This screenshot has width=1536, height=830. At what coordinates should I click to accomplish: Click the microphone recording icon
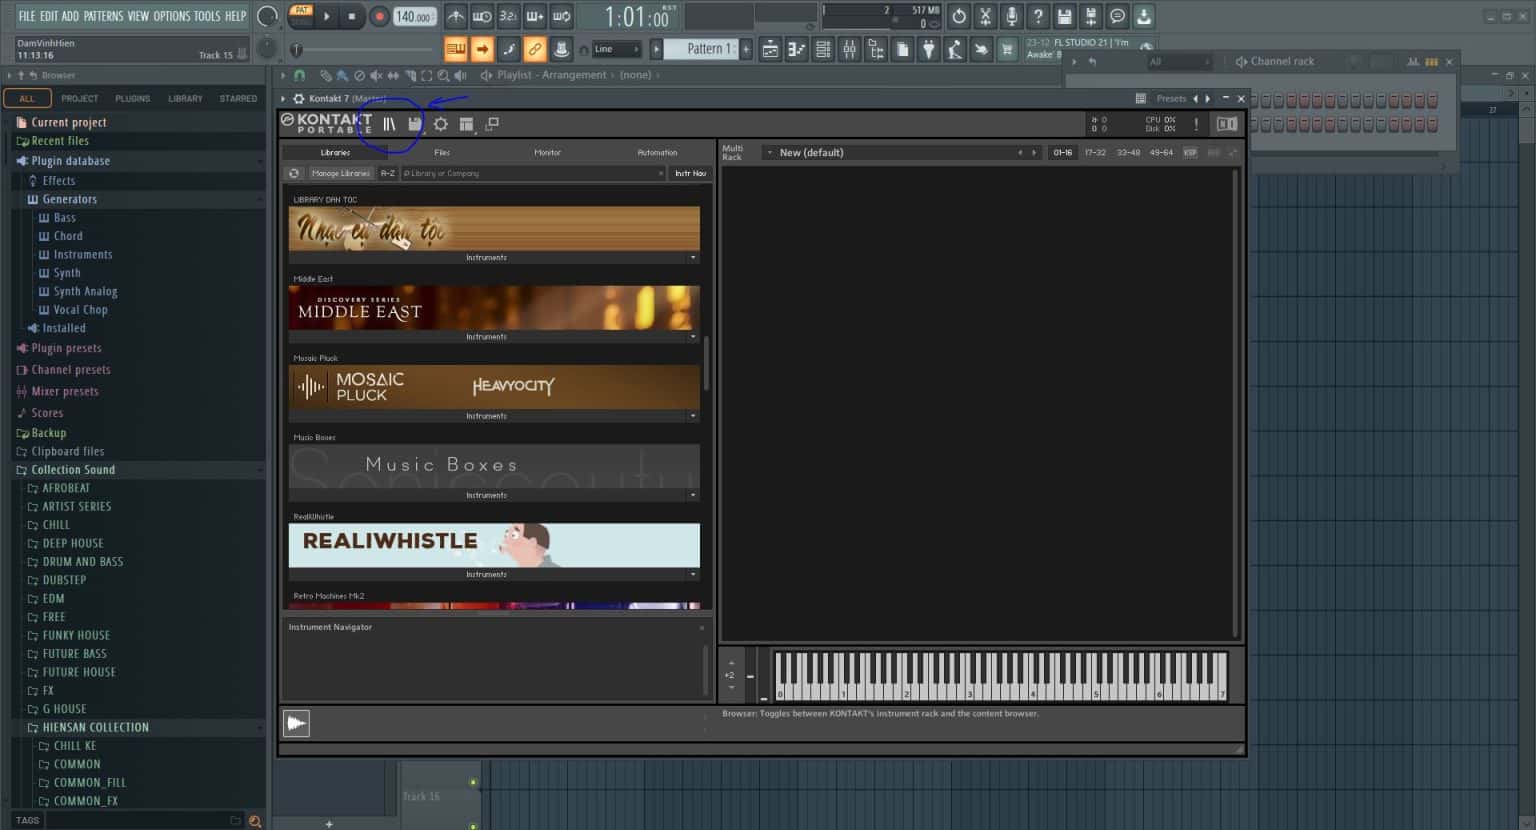click(1012, 16)
